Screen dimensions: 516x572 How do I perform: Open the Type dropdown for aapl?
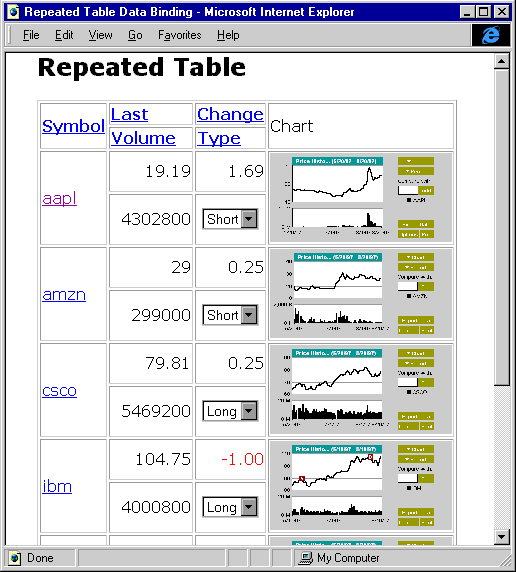[230, 219]
